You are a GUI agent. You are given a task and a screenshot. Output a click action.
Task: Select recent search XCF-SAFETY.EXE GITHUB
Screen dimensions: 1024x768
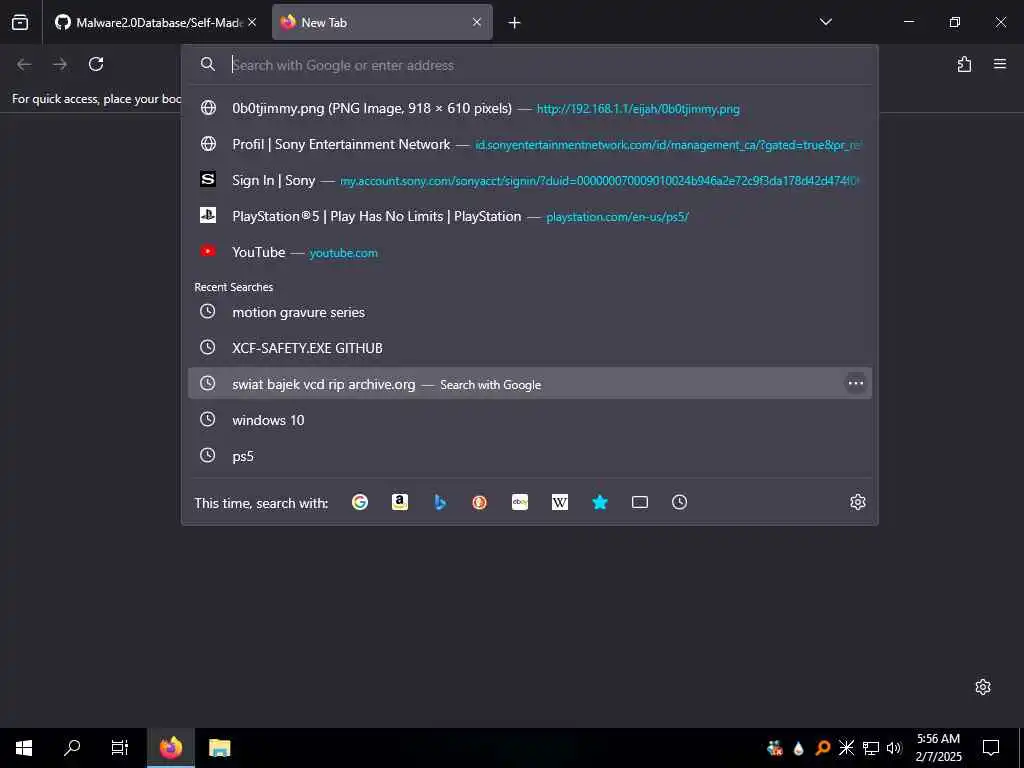point(530,348)
